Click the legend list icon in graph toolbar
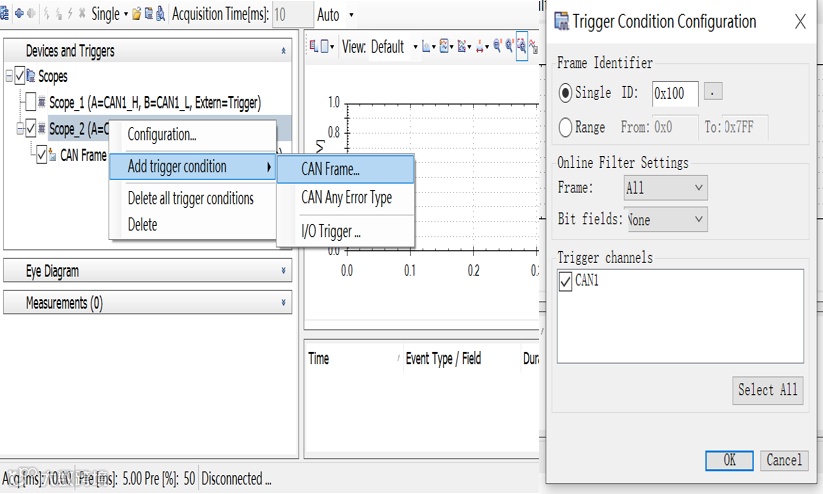Image resolution: width=823 pixels, height=494 pixels. click(313, 47)
